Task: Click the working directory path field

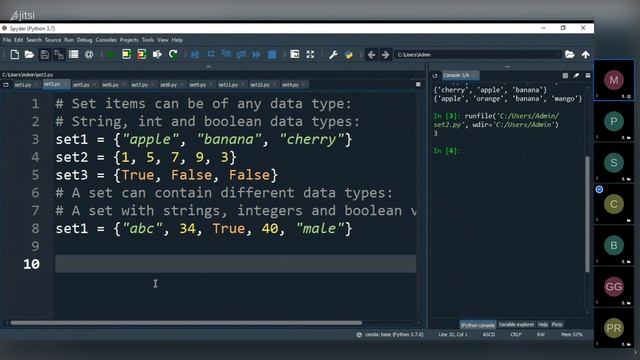Action: [x=477, y=54]
